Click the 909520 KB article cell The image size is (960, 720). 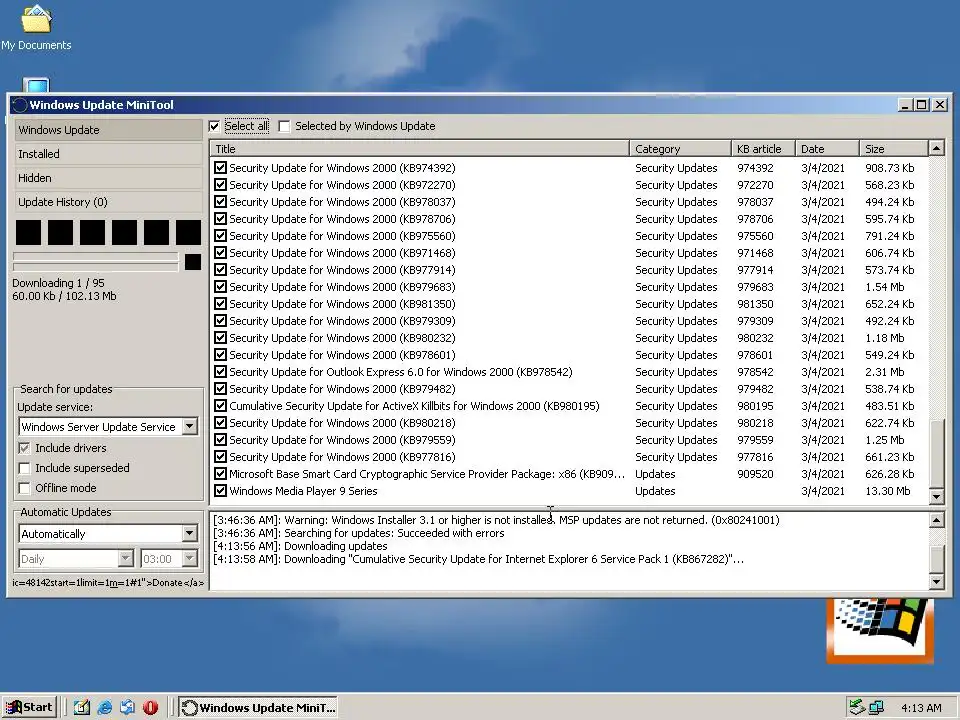[x=755, y=474]
